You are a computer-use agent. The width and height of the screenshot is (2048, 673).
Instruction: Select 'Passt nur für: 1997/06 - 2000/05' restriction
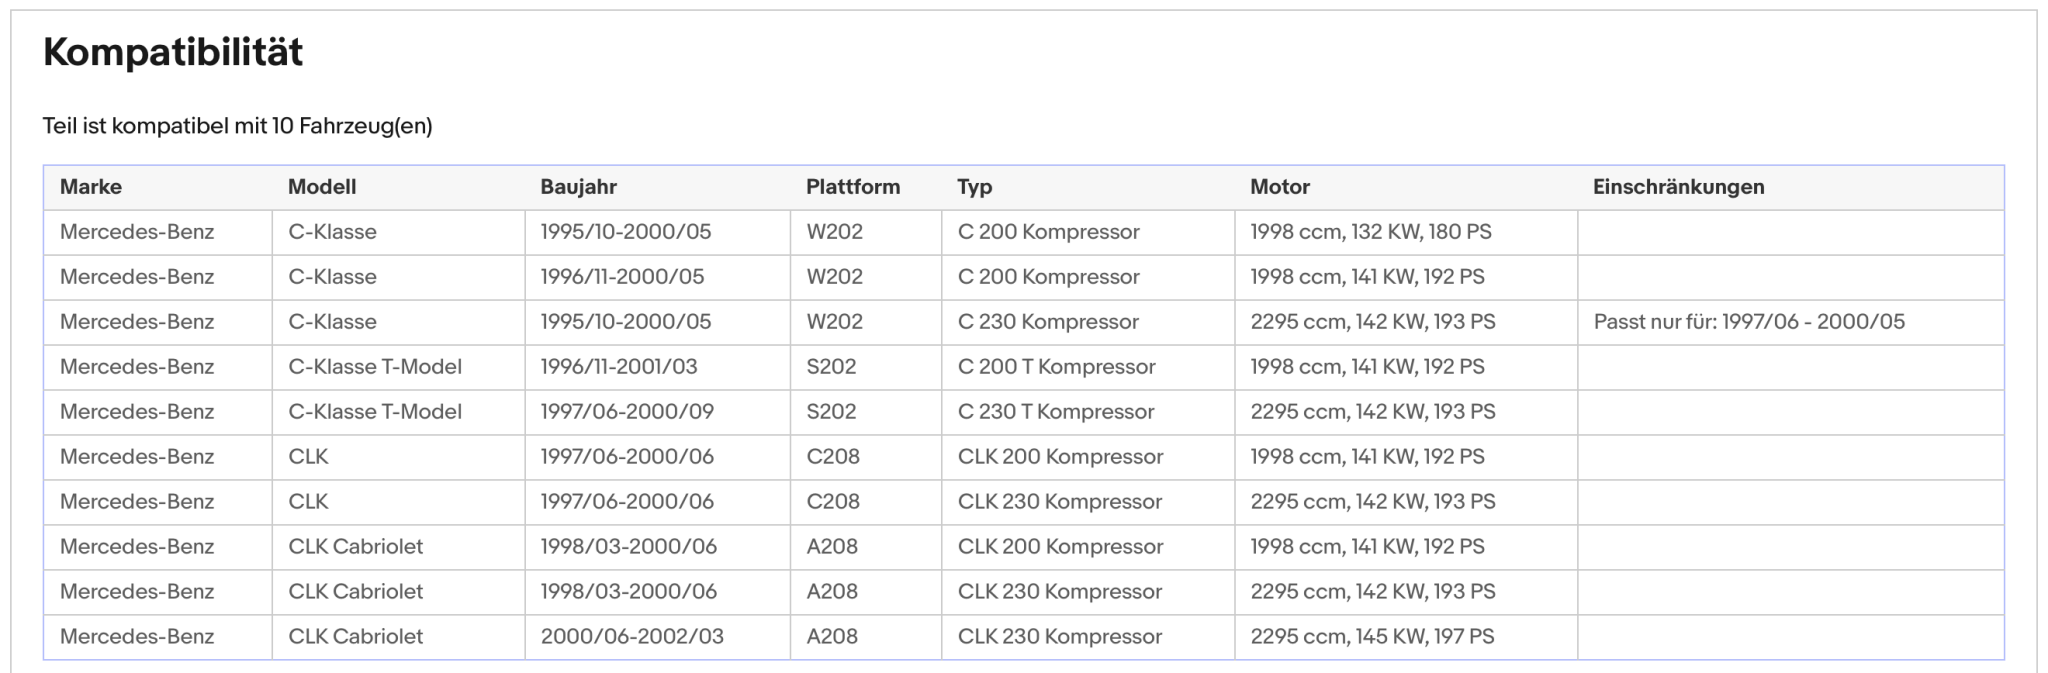[1749, 322]
